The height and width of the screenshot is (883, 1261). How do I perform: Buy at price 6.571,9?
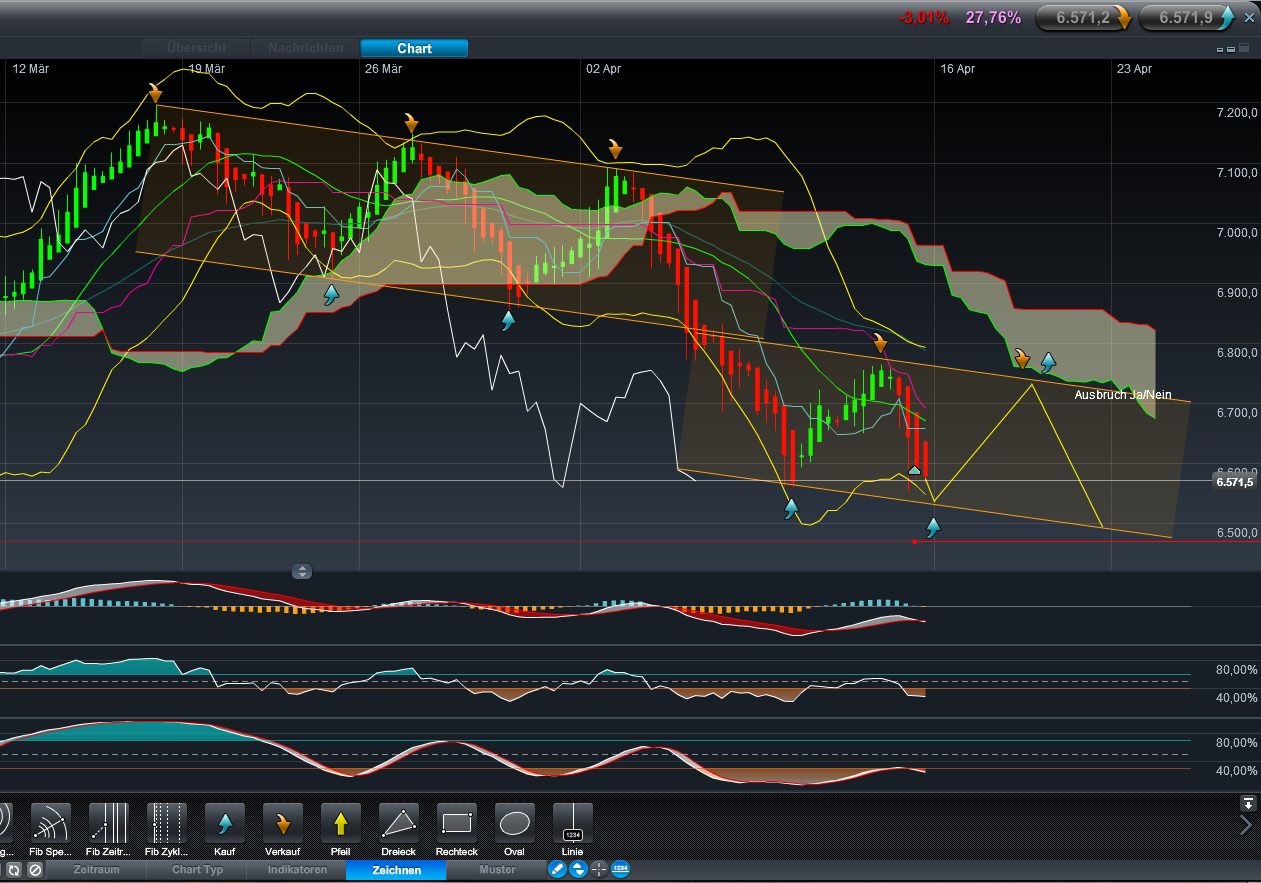tap(1189, 17)
